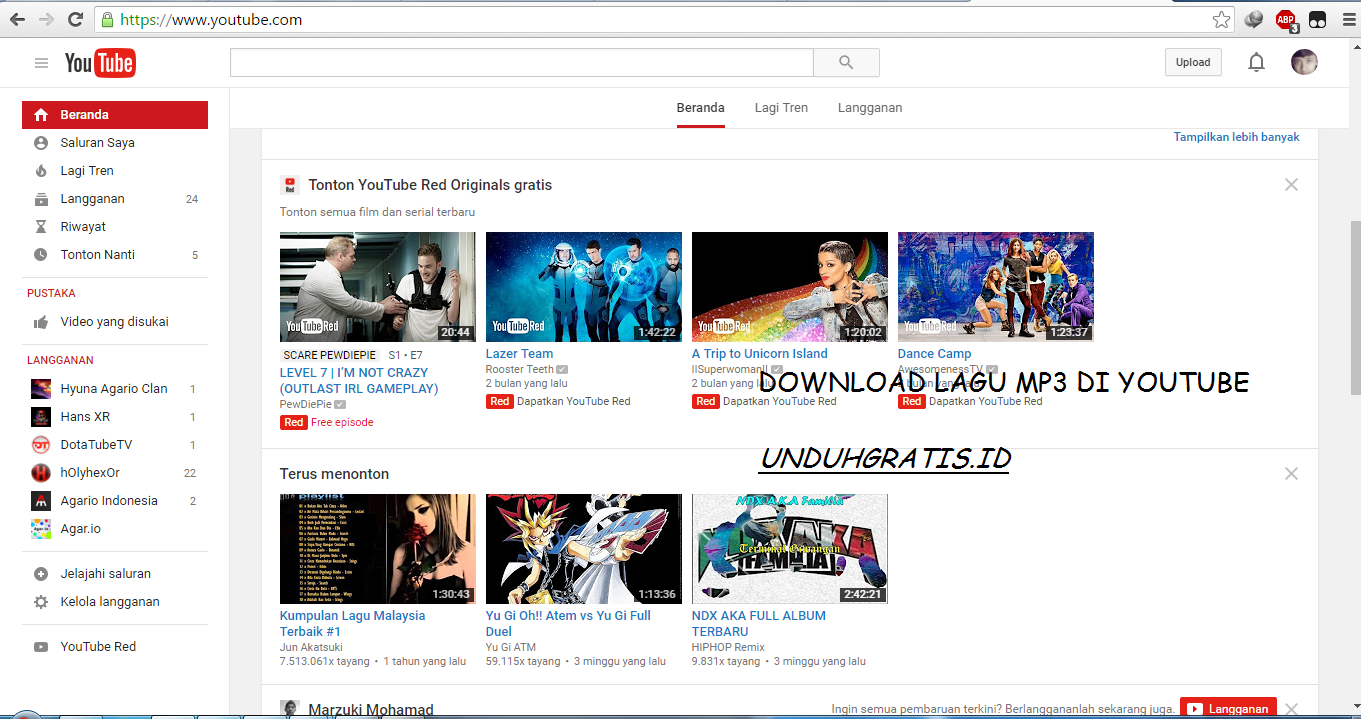Click the Tonton YouTube Red Originals gratis heading
Viewport: 1361px width, 719px height.
(430, 185)
